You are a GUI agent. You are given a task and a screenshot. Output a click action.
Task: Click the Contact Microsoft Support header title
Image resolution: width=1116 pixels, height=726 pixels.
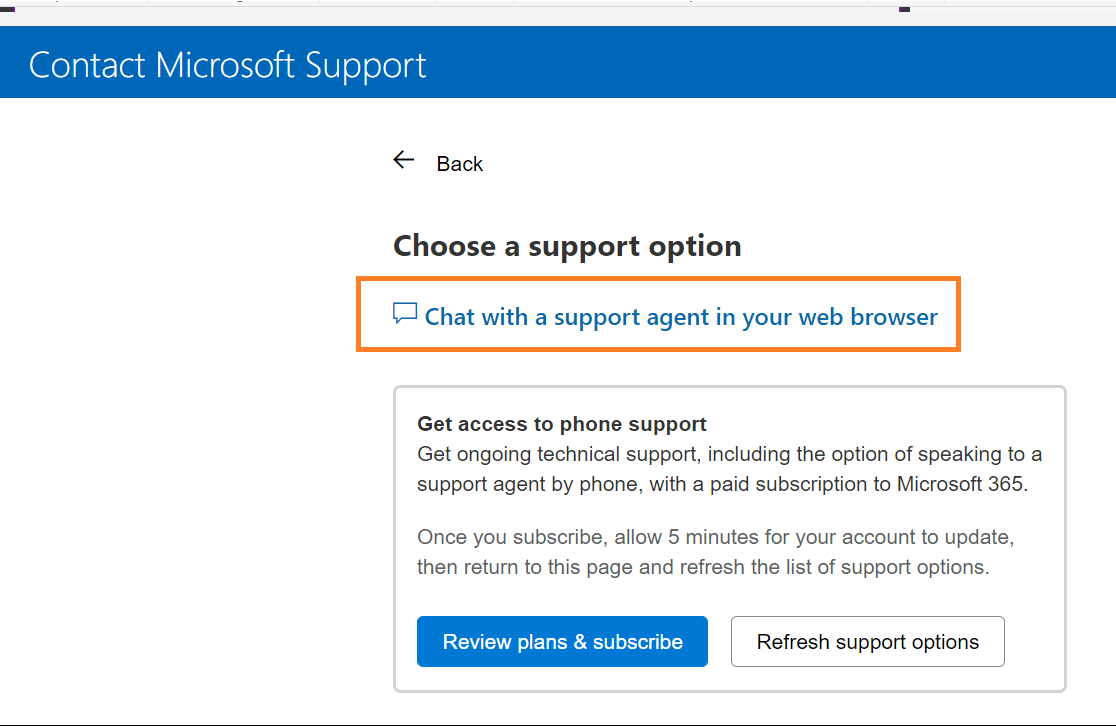click(227, 65)
